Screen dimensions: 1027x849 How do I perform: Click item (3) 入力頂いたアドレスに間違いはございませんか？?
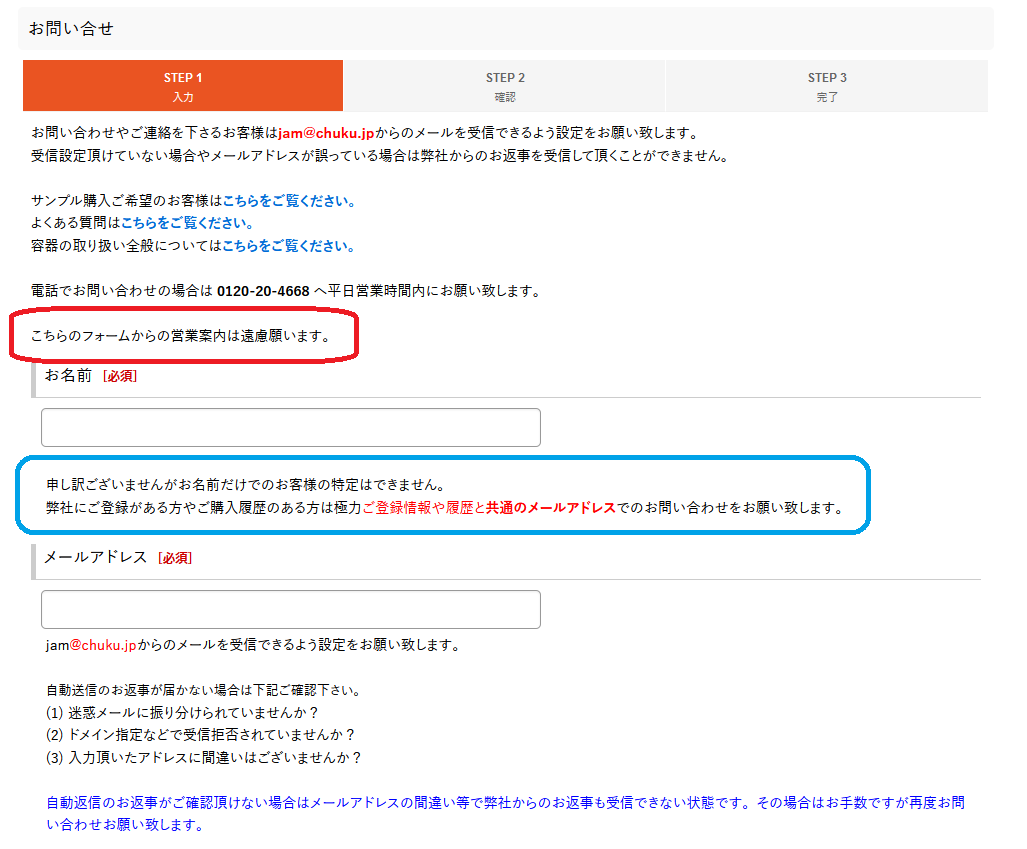[204, 758]
